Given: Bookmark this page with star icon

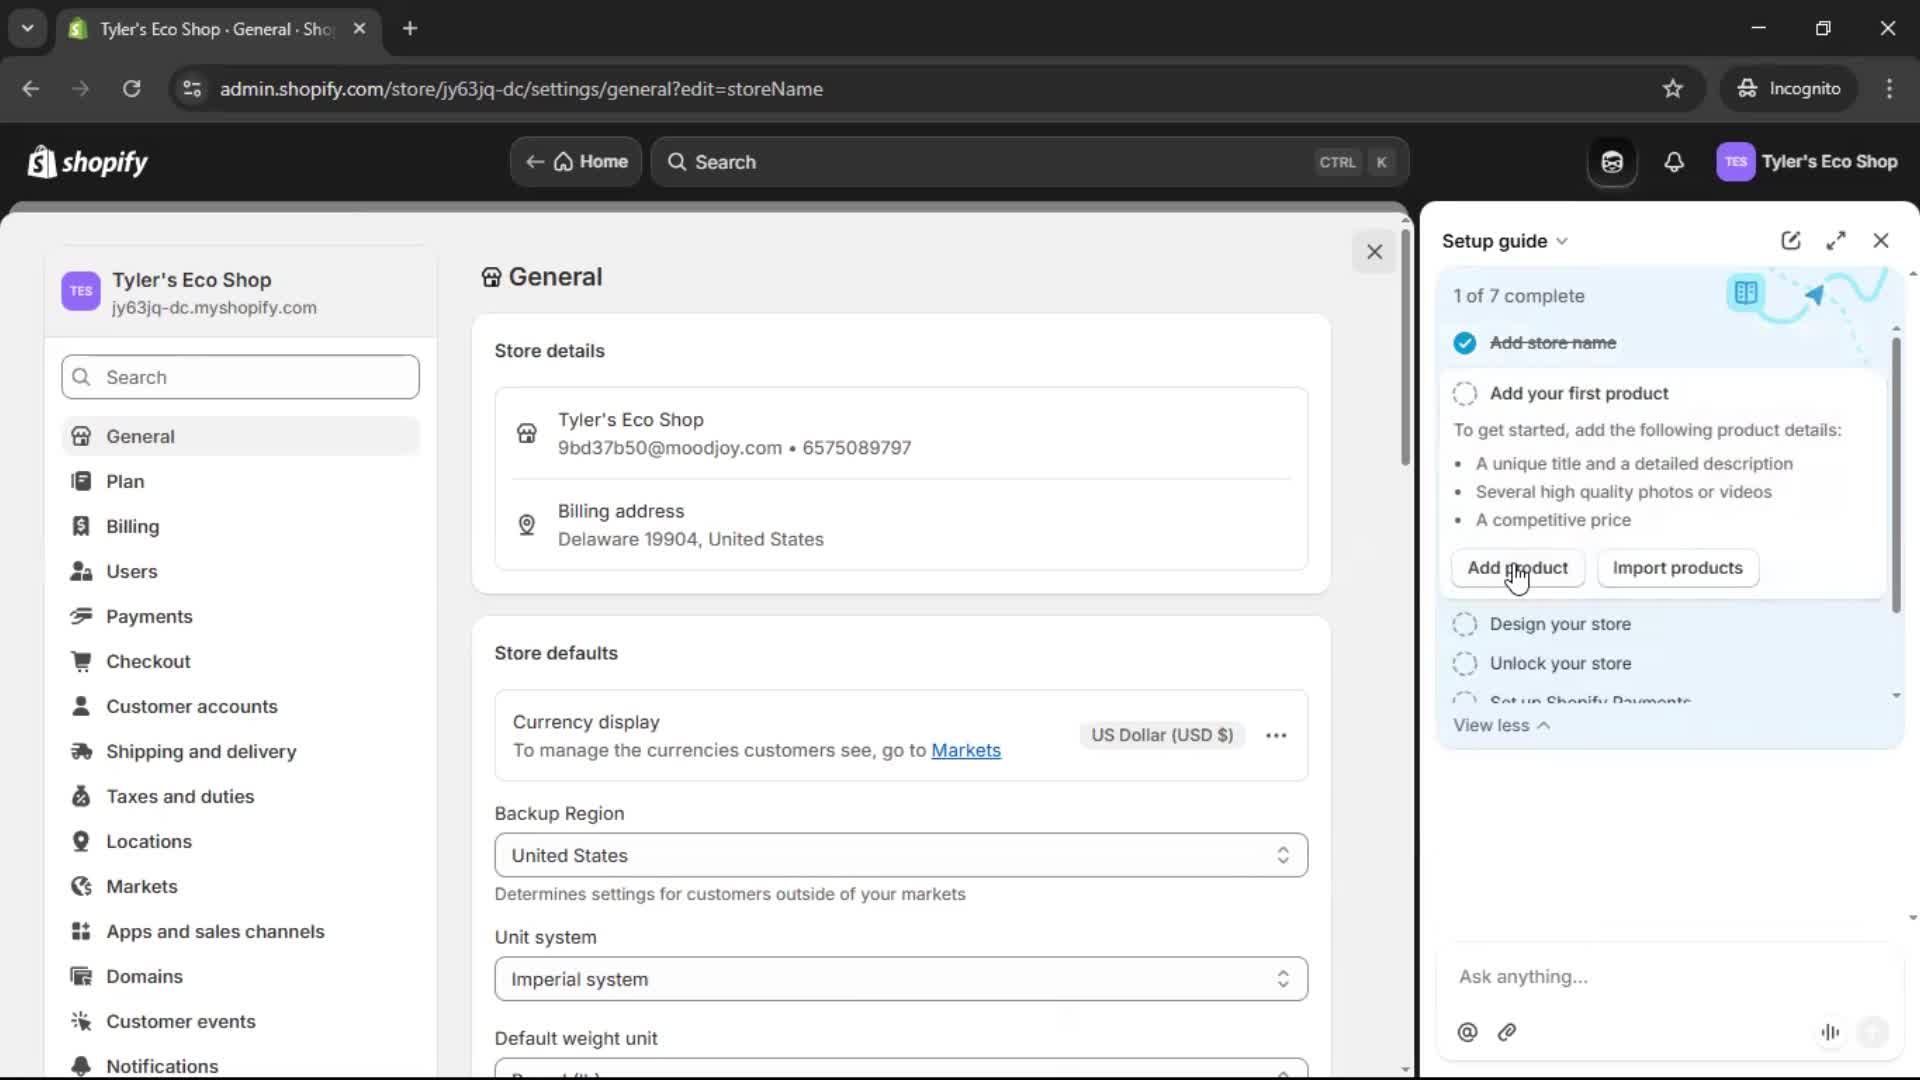Looking at the screenshot, I should point(1673,89).
